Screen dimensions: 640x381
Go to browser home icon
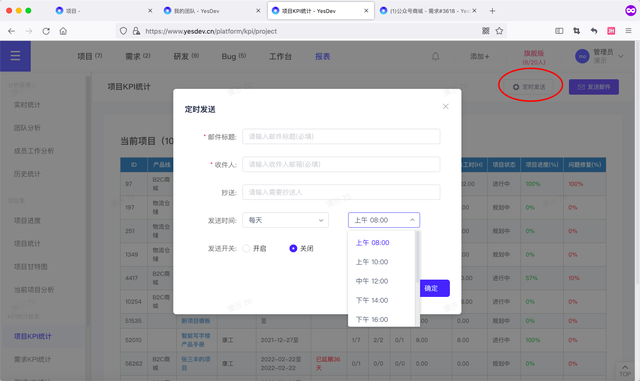[63, 31]
